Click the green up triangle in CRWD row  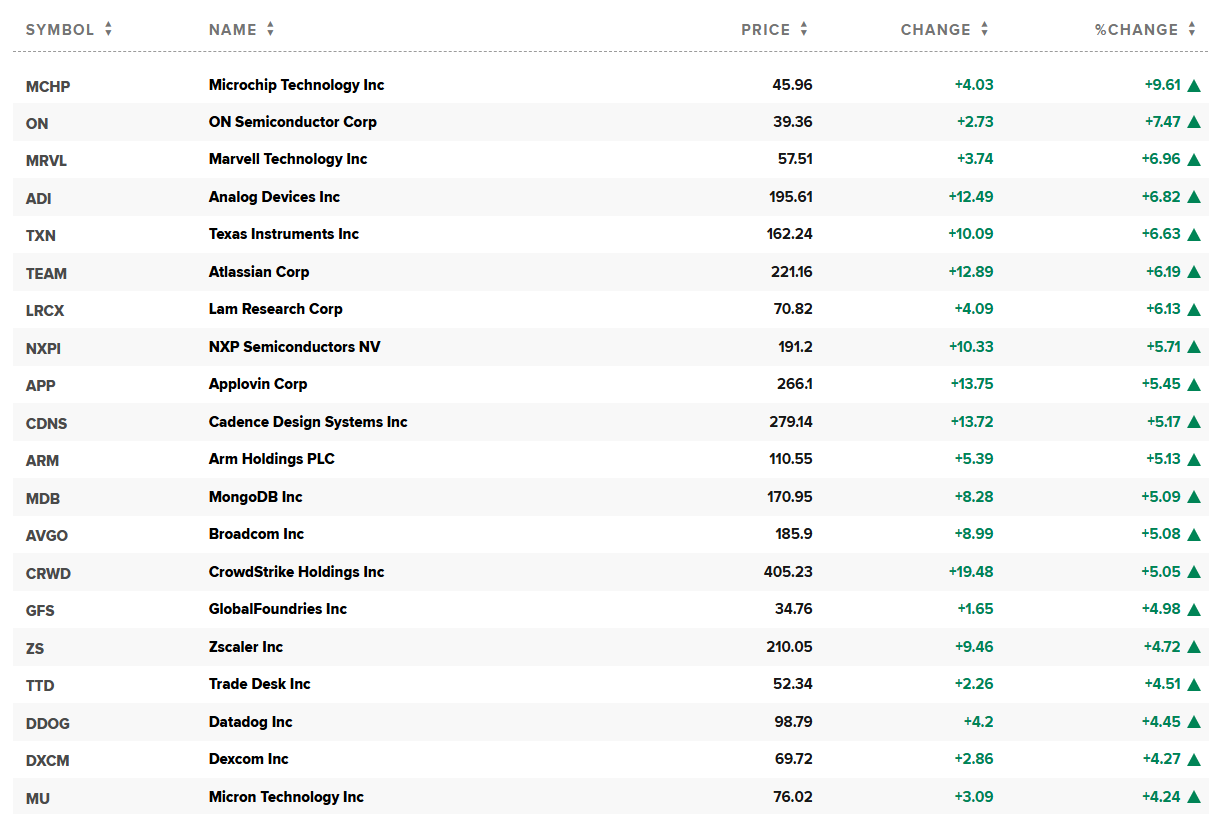[x=1193, y=572]
